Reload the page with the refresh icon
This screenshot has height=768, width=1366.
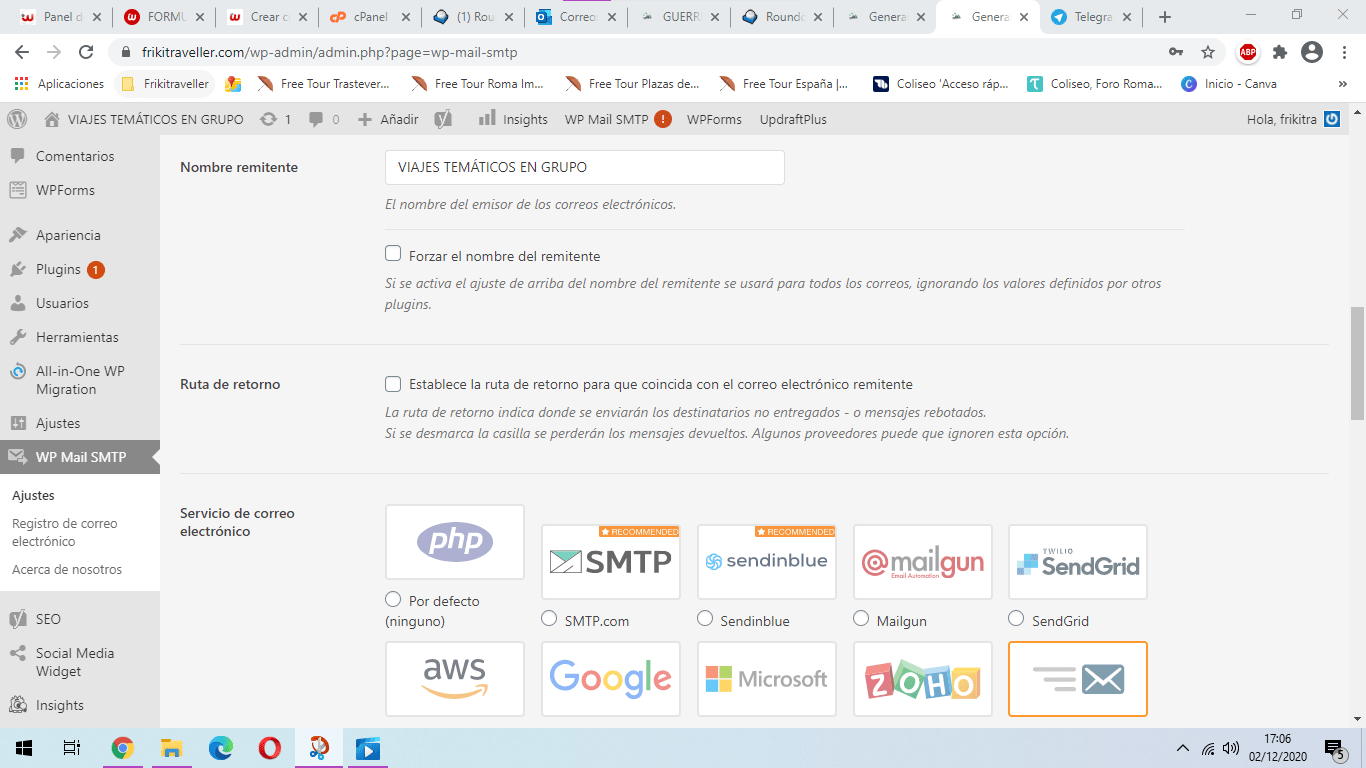coord(86,52)
